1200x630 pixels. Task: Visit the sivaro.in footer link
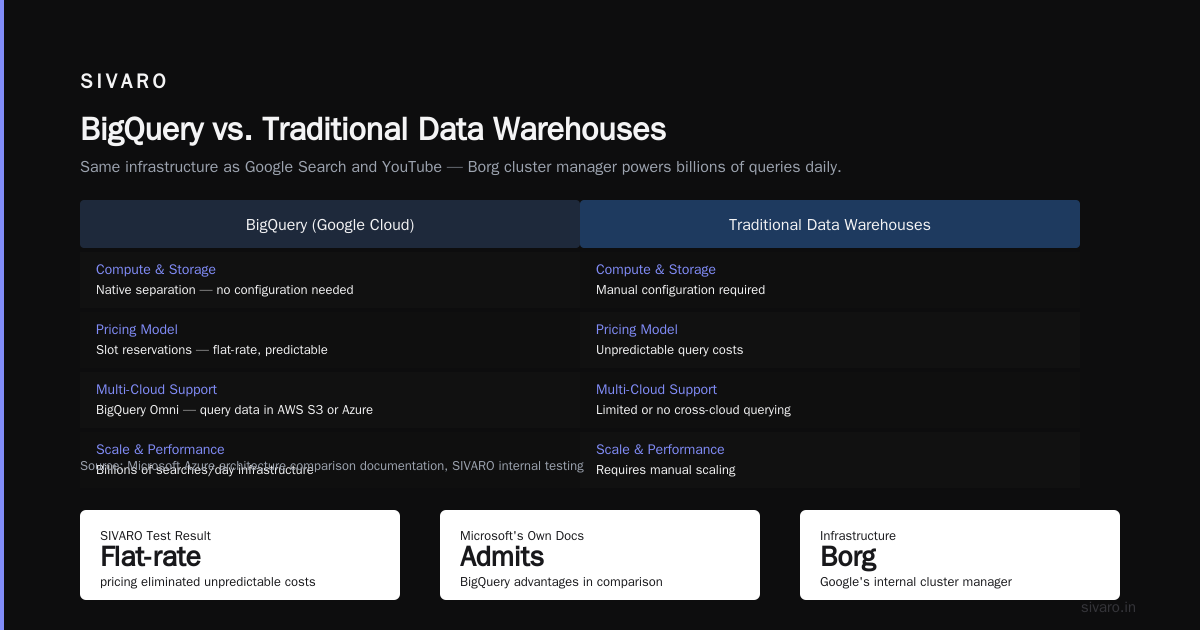[x=1108, y=607]
